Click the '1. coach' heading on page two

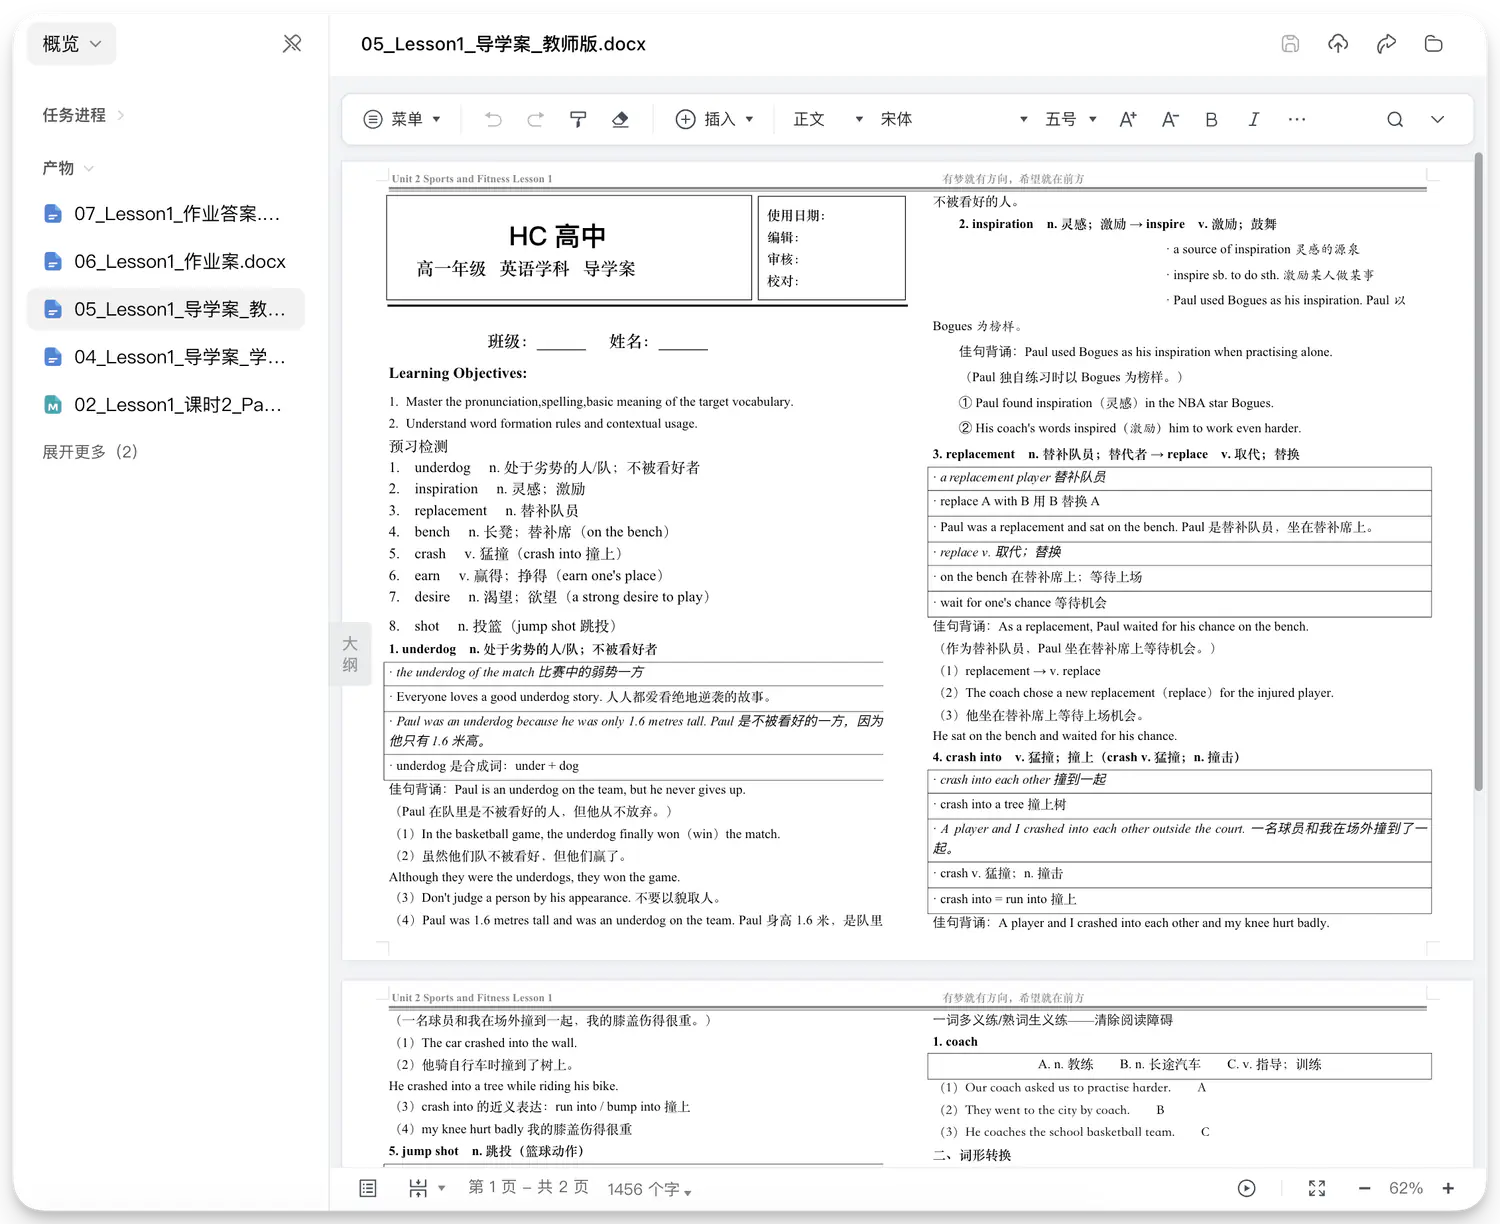coord(955,1042)
